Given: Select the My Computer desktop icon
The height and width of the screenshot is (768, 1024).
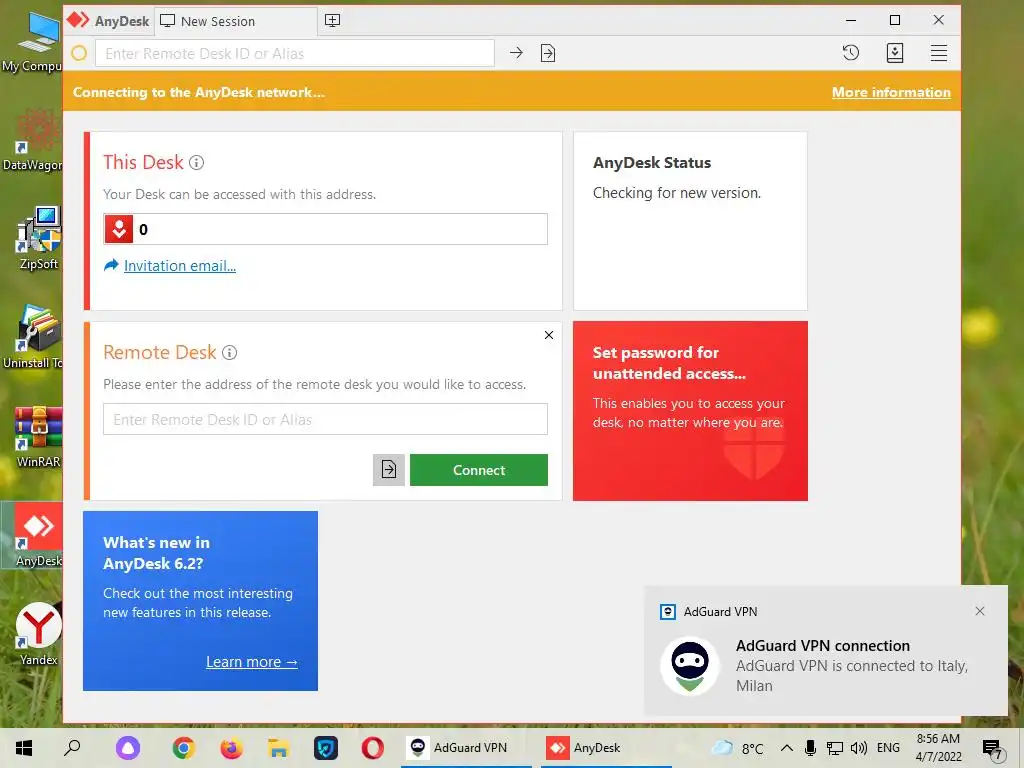Looking at the screenshot, I should click(x=33, y=41).
